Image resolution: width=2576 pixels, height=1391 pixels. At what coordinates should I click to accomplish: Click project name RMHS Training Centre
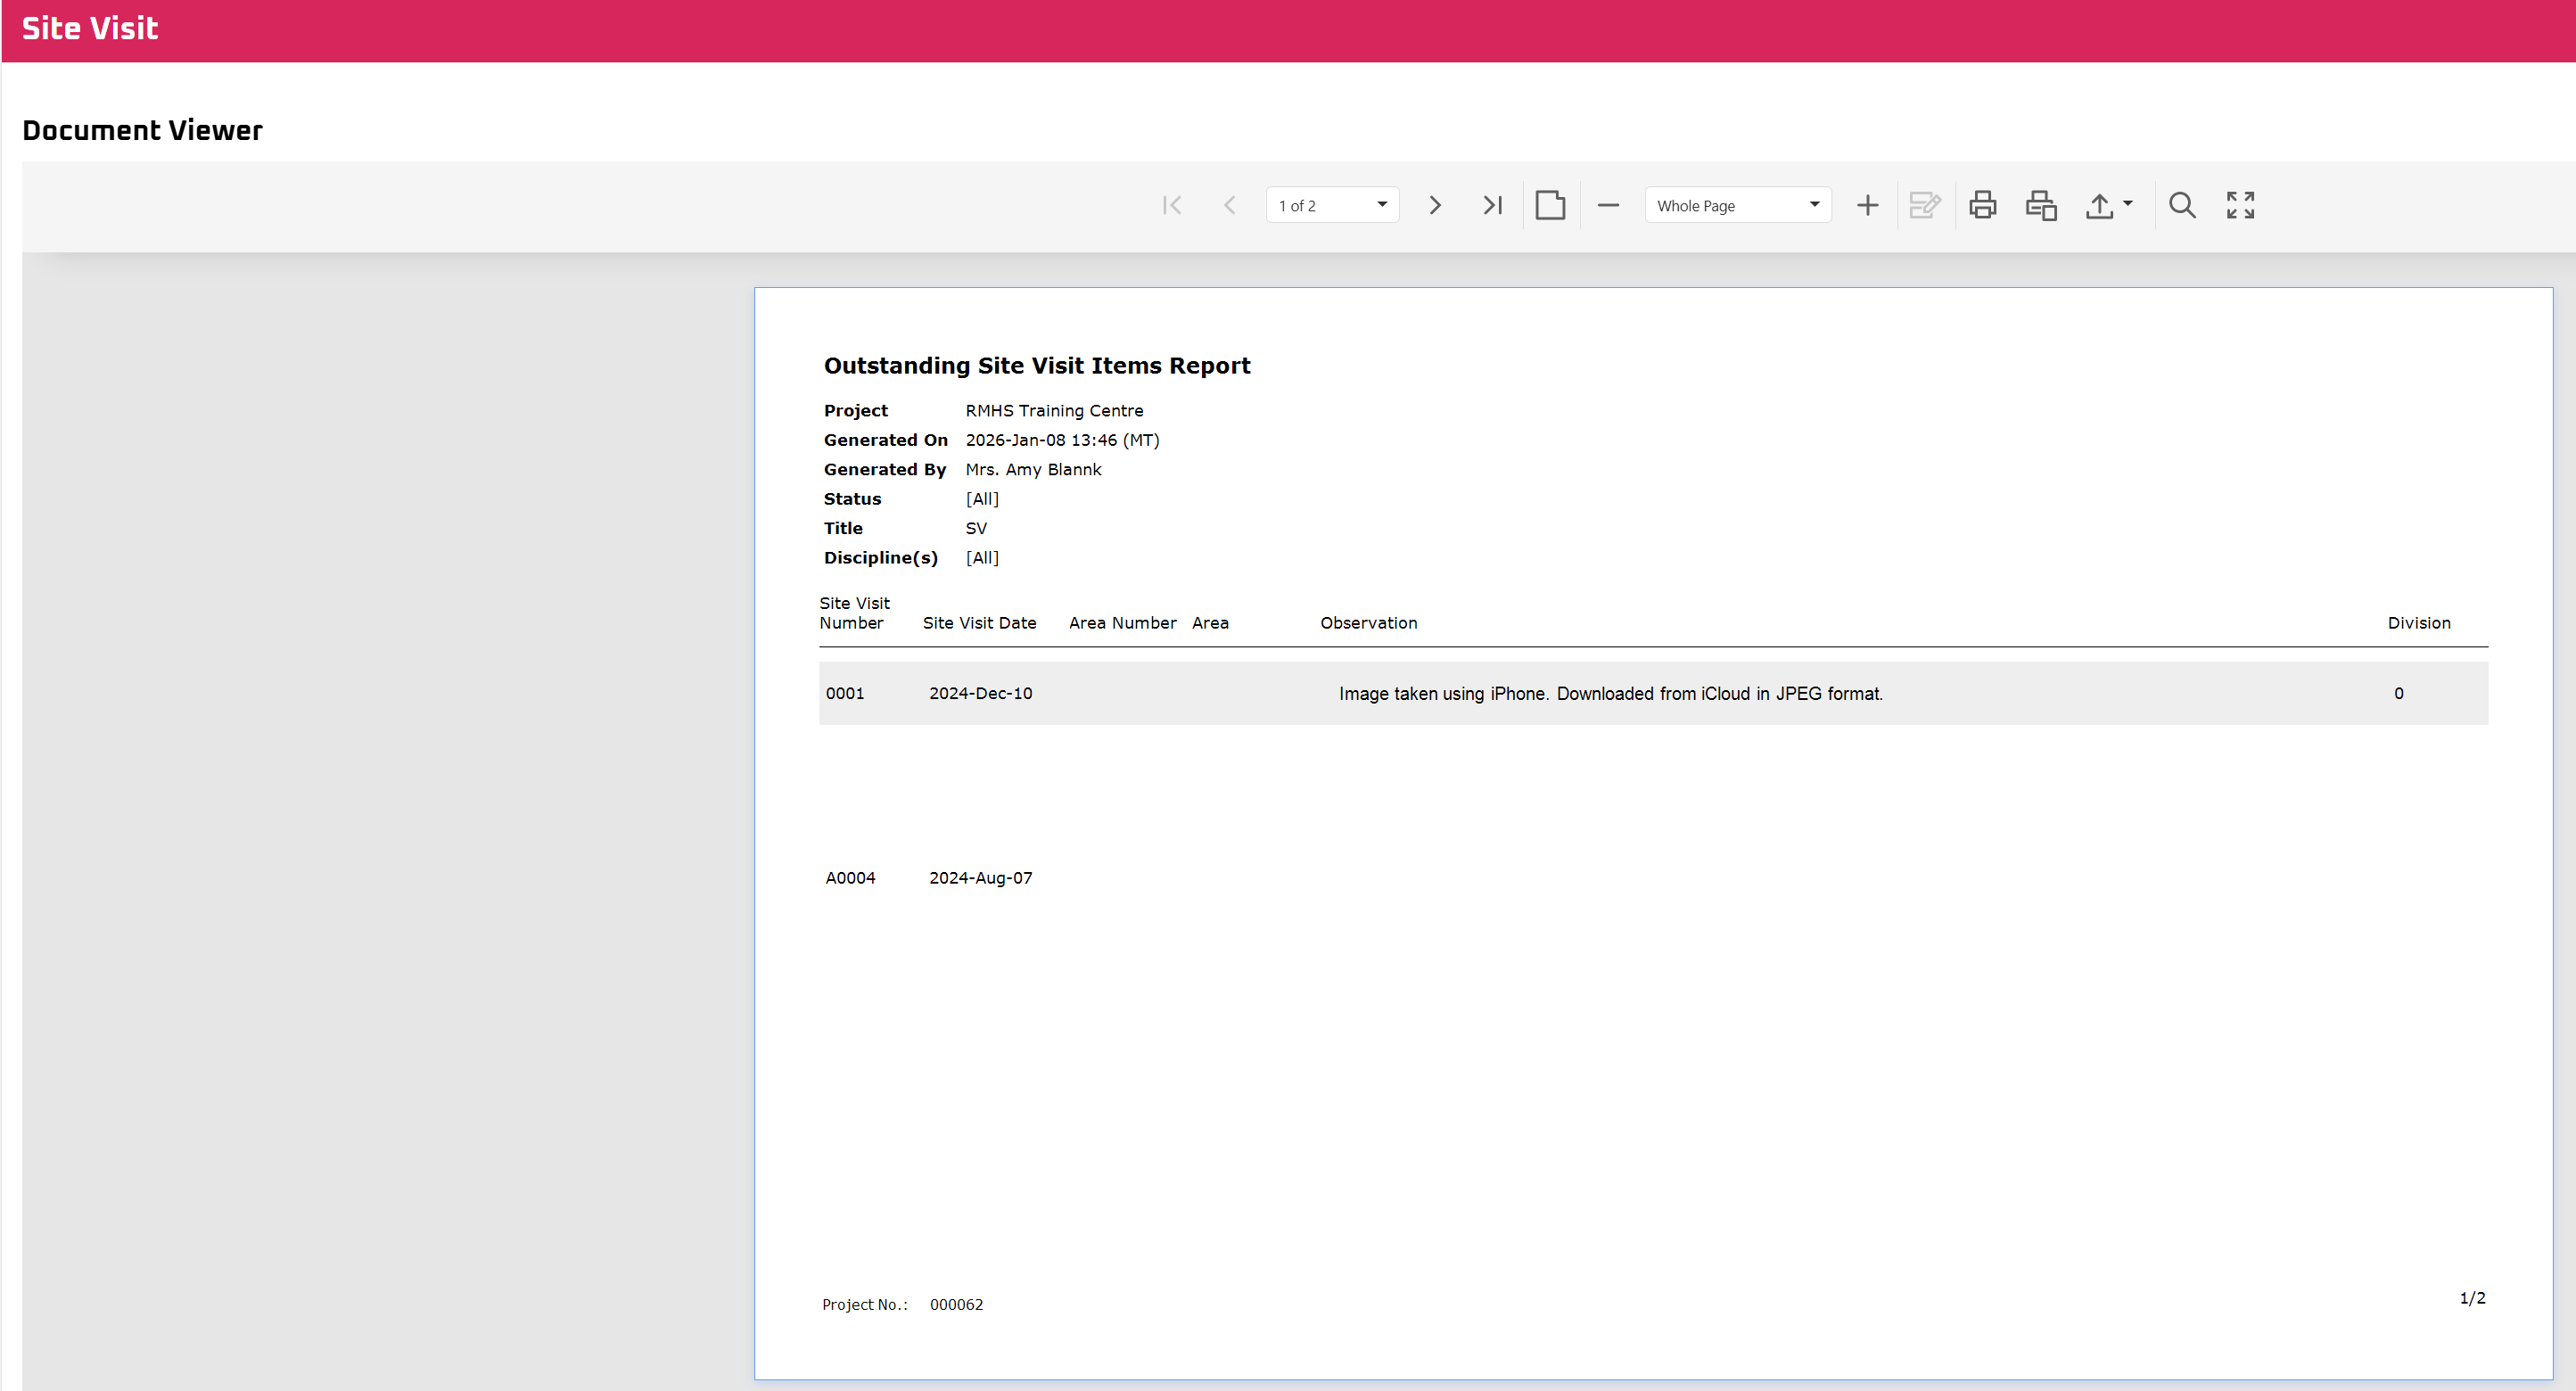click(x=1054, y=411)
